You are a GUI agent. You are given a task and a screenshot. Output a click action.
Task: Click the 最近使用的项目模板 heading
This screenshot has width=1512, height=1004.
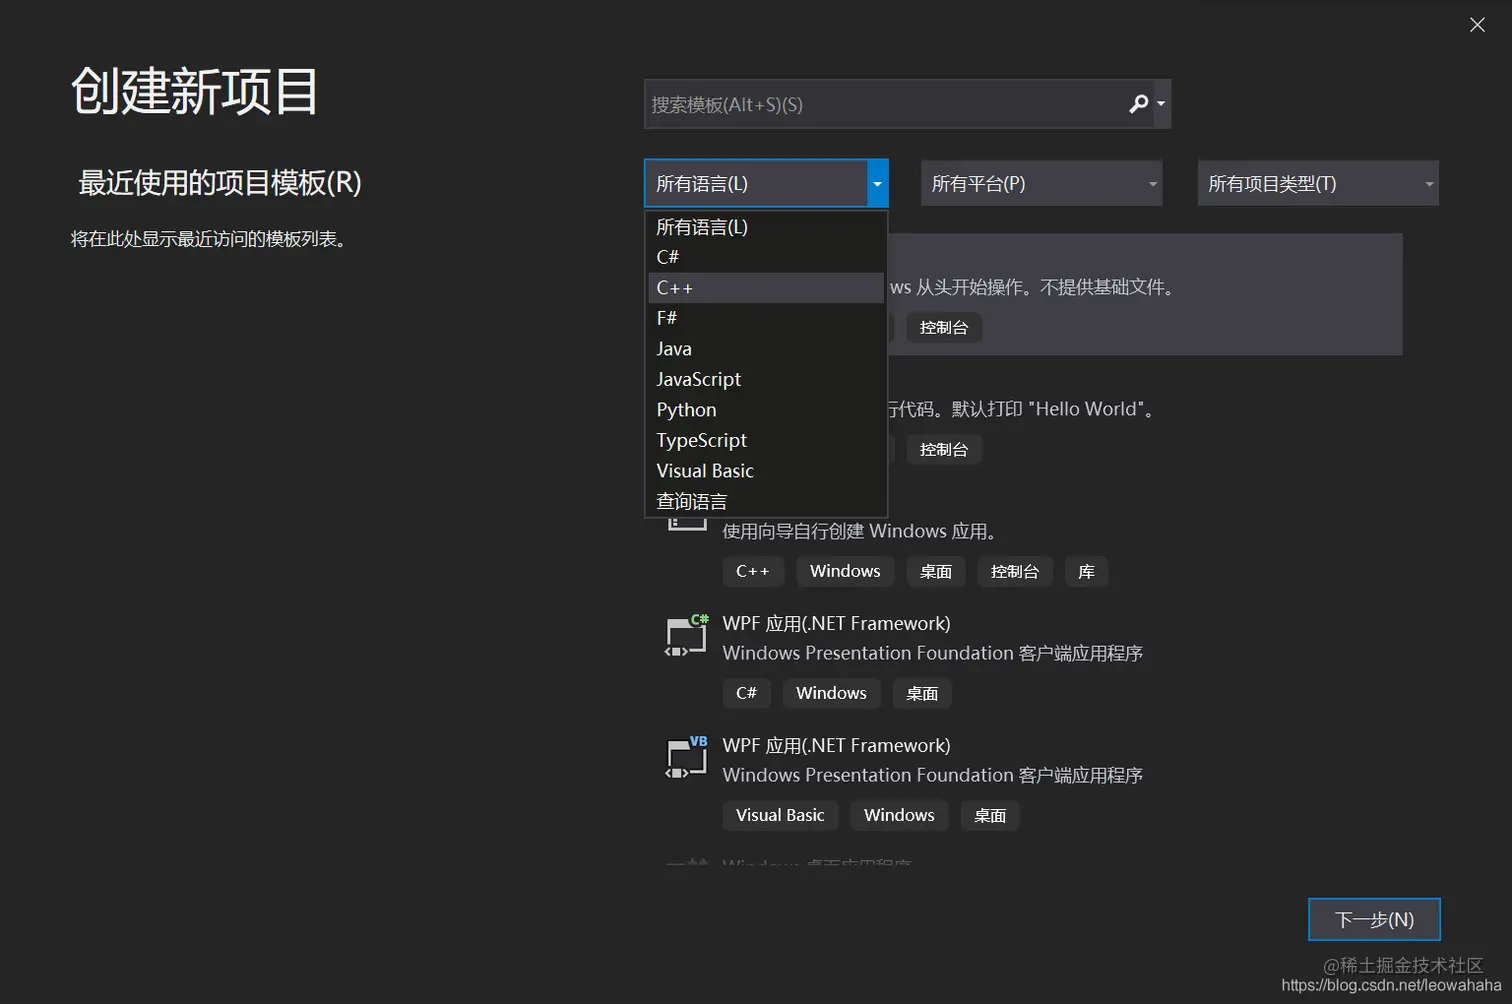point(220,183)
